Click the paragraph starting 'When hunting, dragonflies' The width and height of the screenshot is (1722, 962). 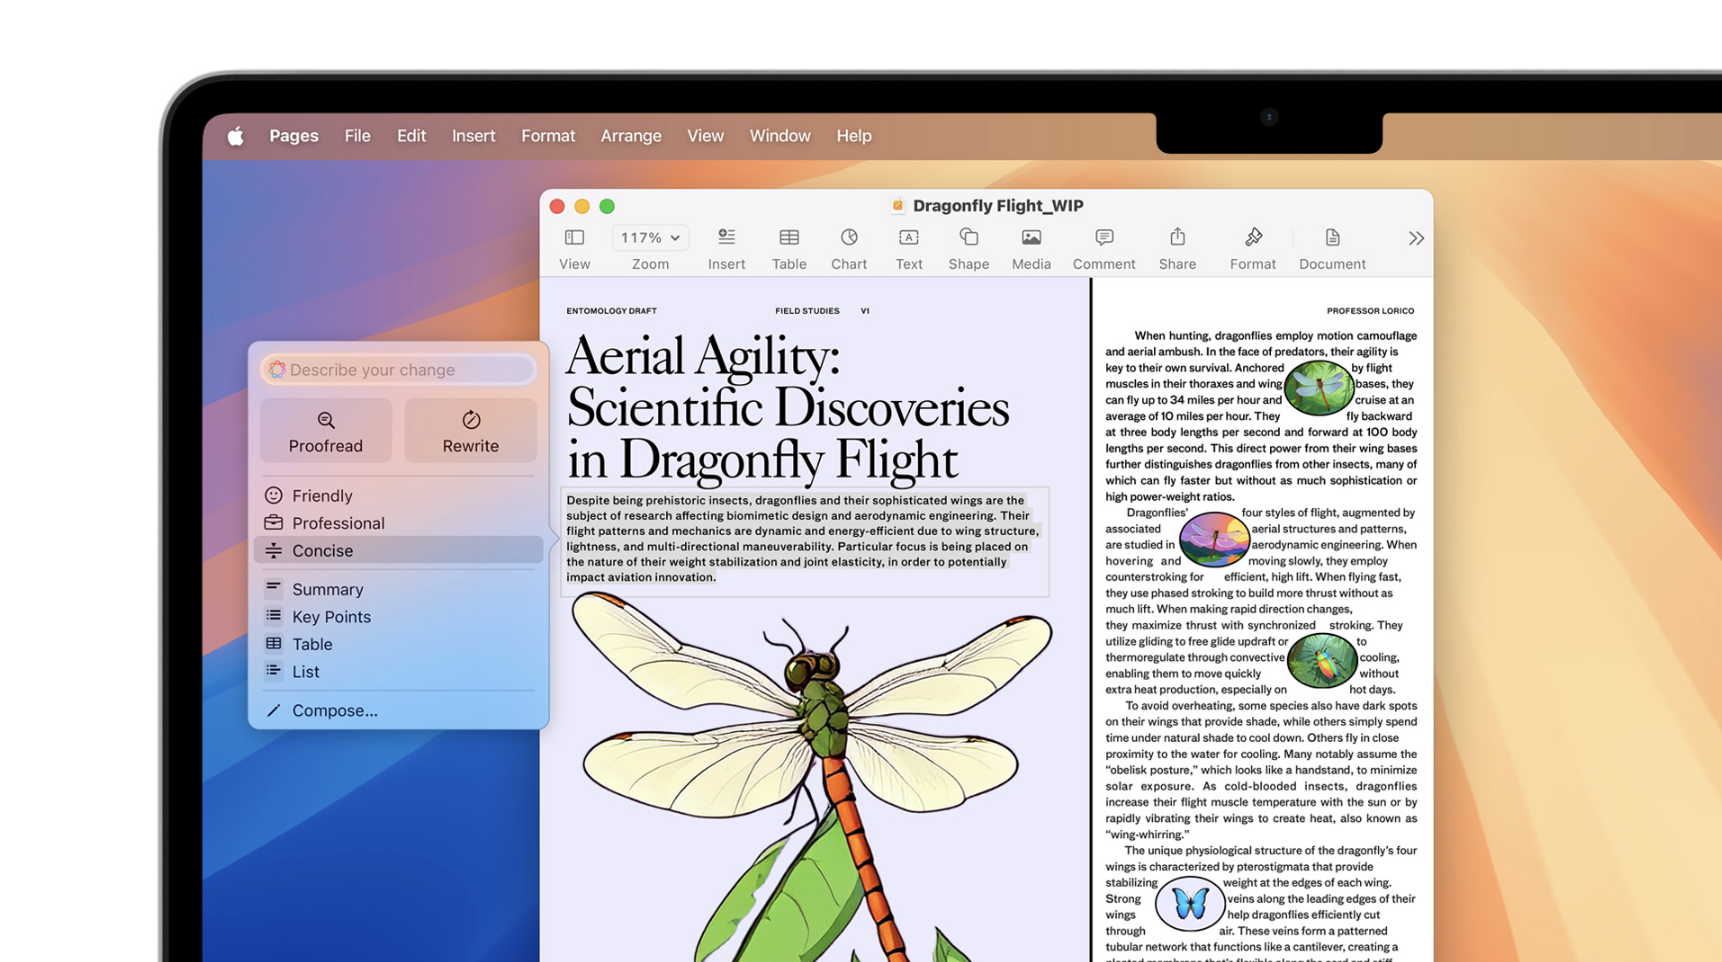[1261, 416]
